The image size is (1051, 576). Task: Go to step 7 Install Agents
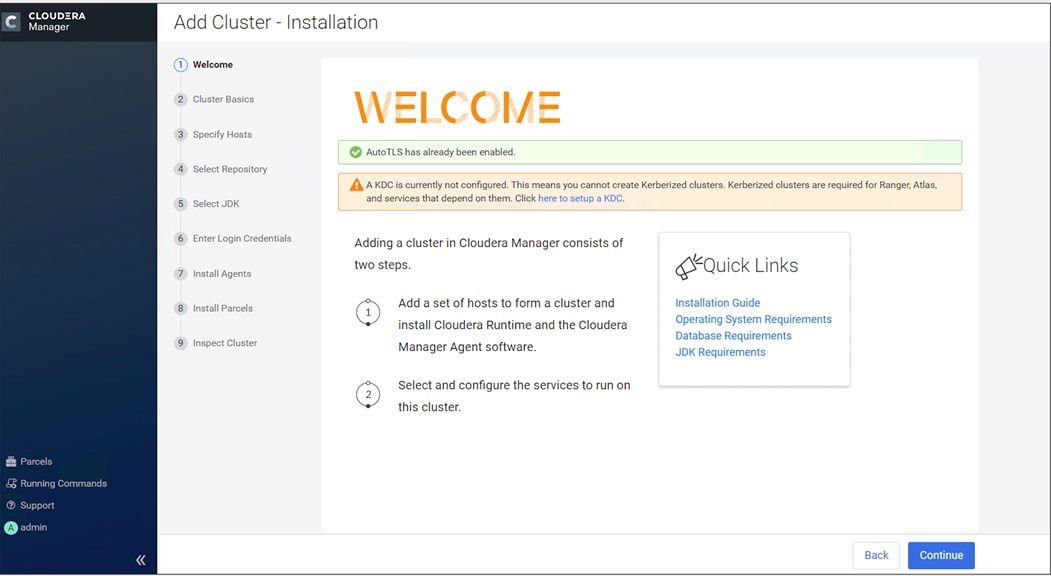213,274
